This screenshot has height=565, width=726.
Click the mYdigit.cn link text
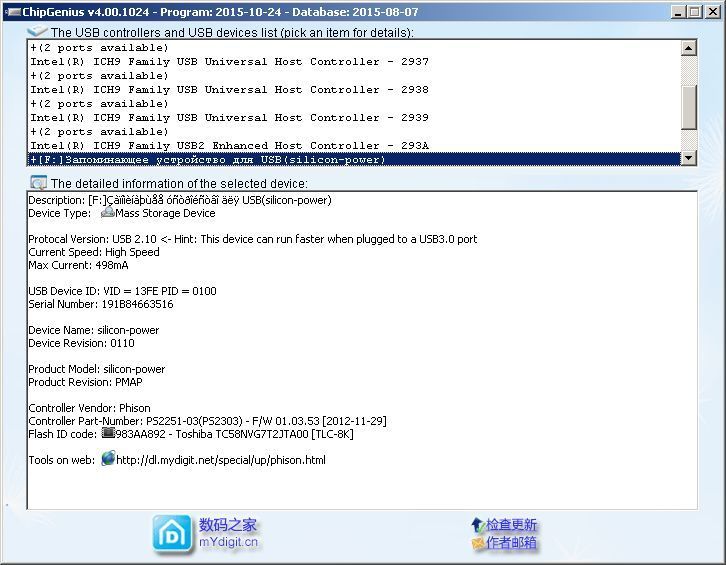pyautogui.click(x=229, y=542)
